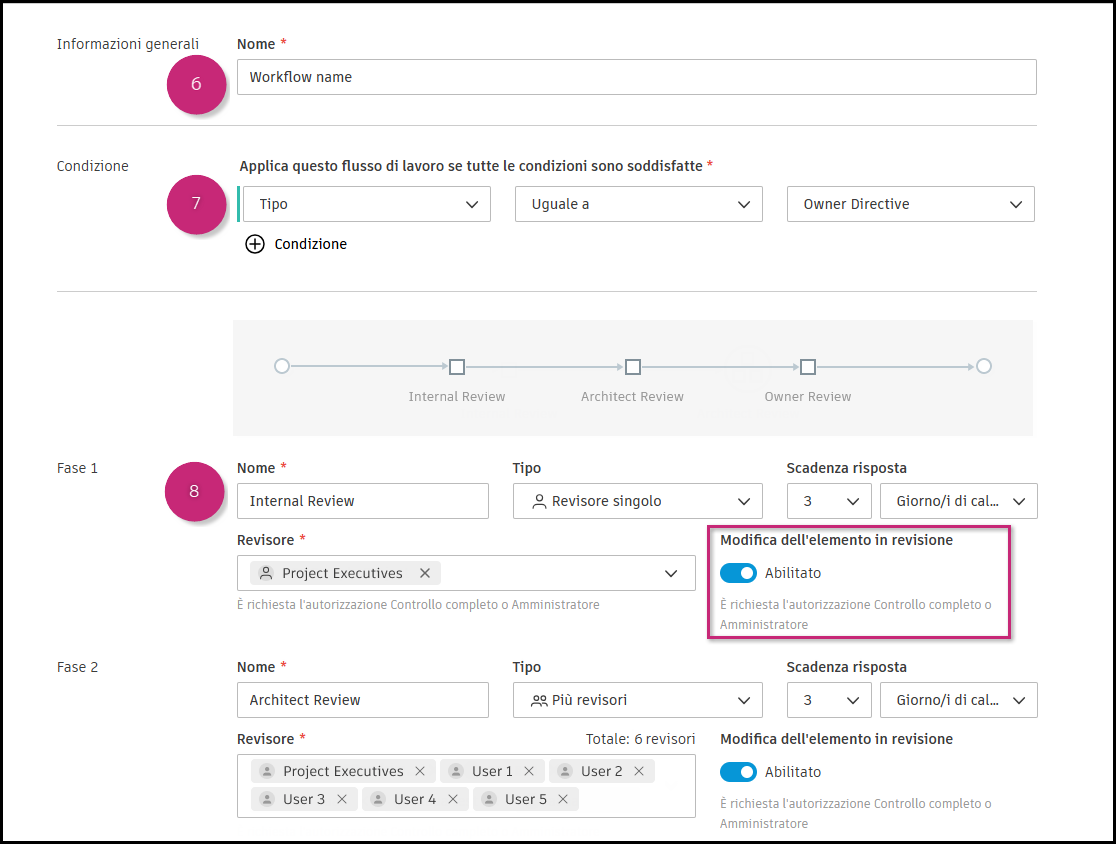Click inside the Workflow name field
Viewport: 1116px width, 844px height.
(637, 76)
